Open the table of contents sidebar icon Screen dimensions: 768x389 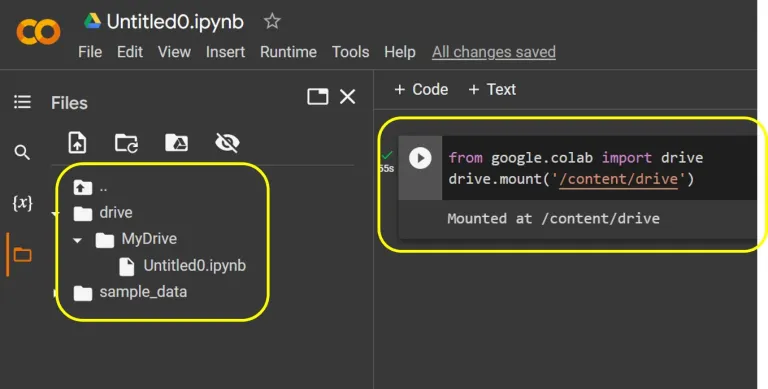pyautogui.click(x=23, y=102)
